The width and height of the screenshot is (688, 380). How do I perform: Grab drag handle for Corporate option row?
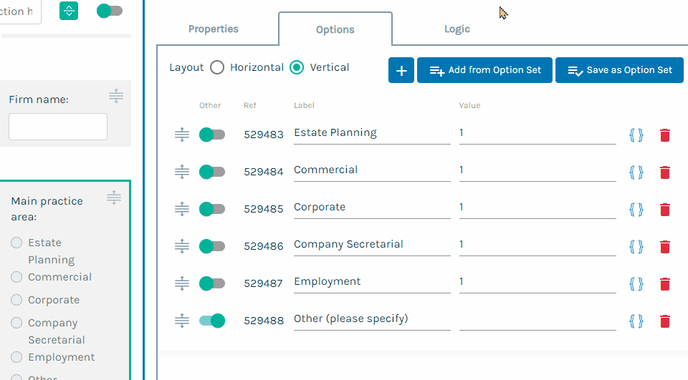click(x=182, y=209)
